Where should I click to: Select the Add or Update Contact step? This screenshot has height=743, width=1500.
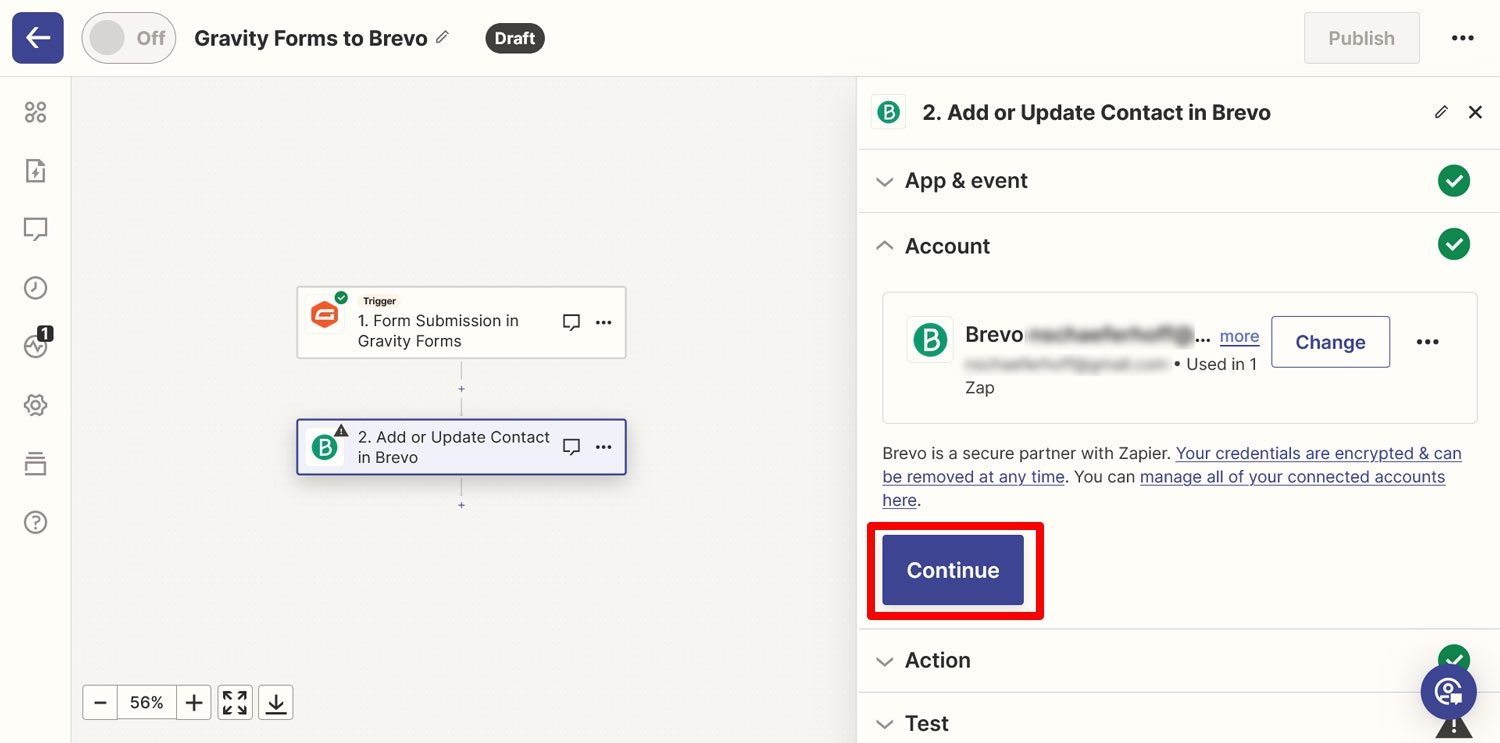[x=461, y=447]
